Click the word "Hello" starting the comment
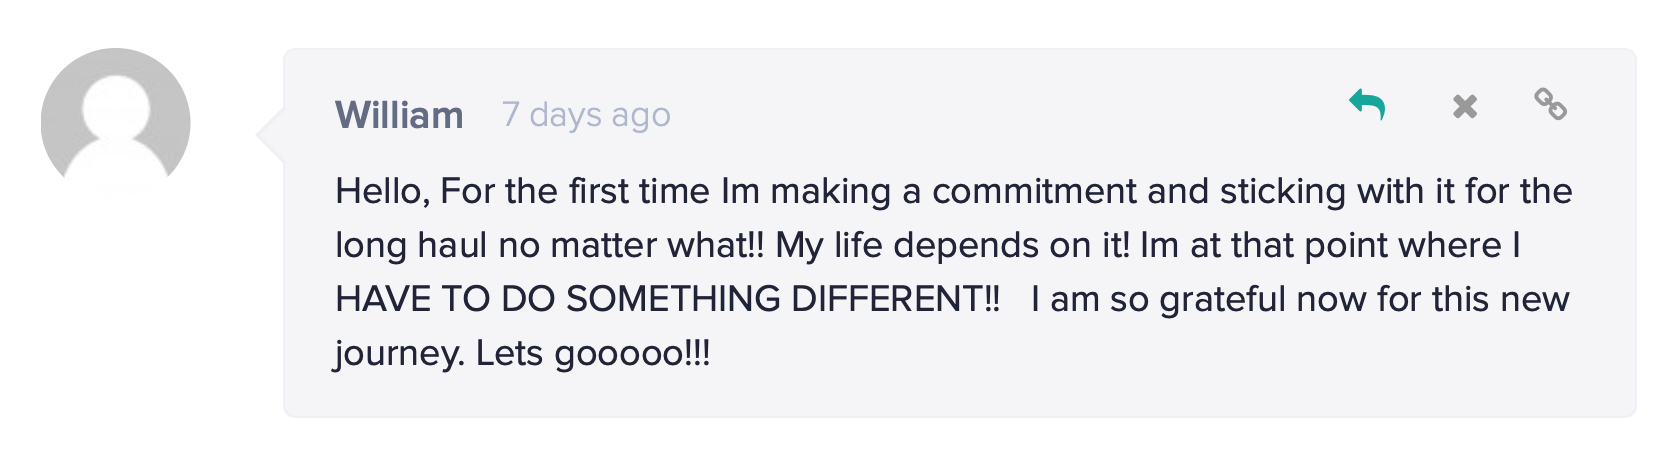1674x454 pixels. [x=381, y=191]
